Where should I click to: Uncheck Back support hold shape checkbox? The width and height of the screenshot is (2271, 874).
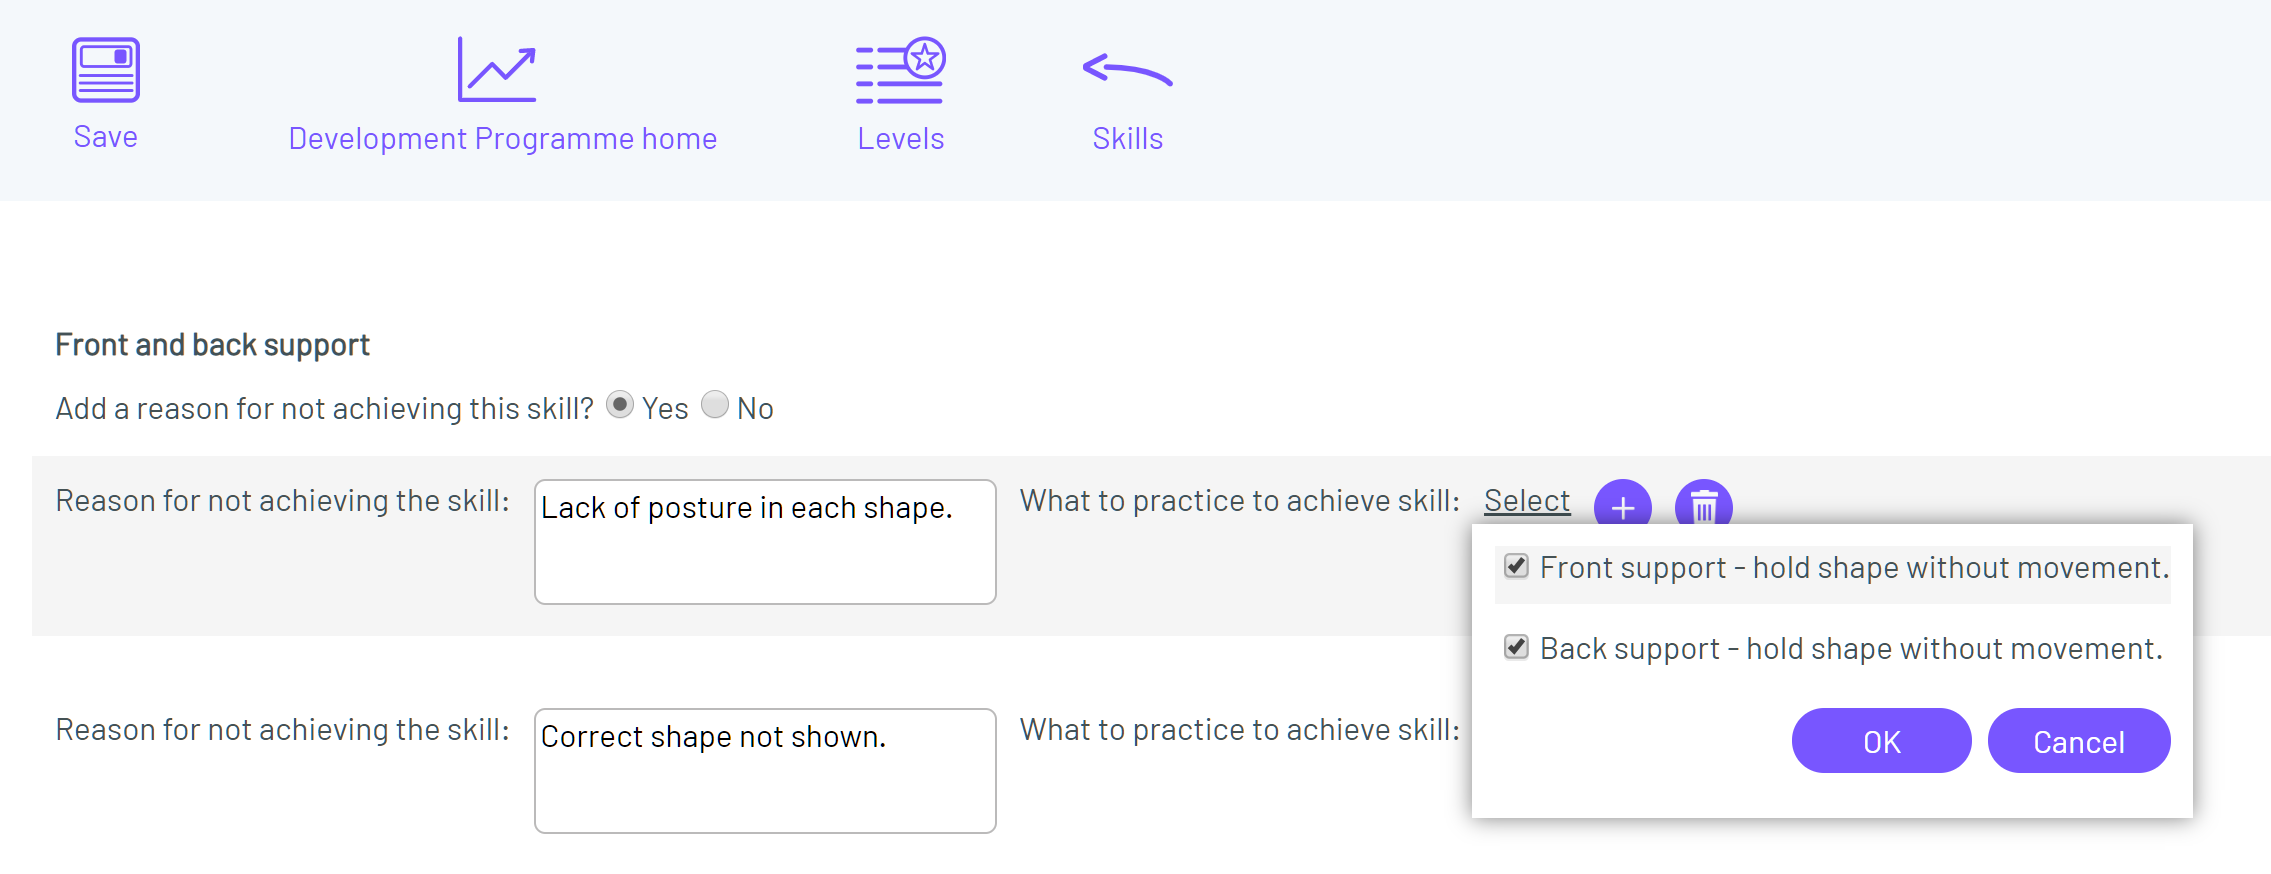(1516, 647)
